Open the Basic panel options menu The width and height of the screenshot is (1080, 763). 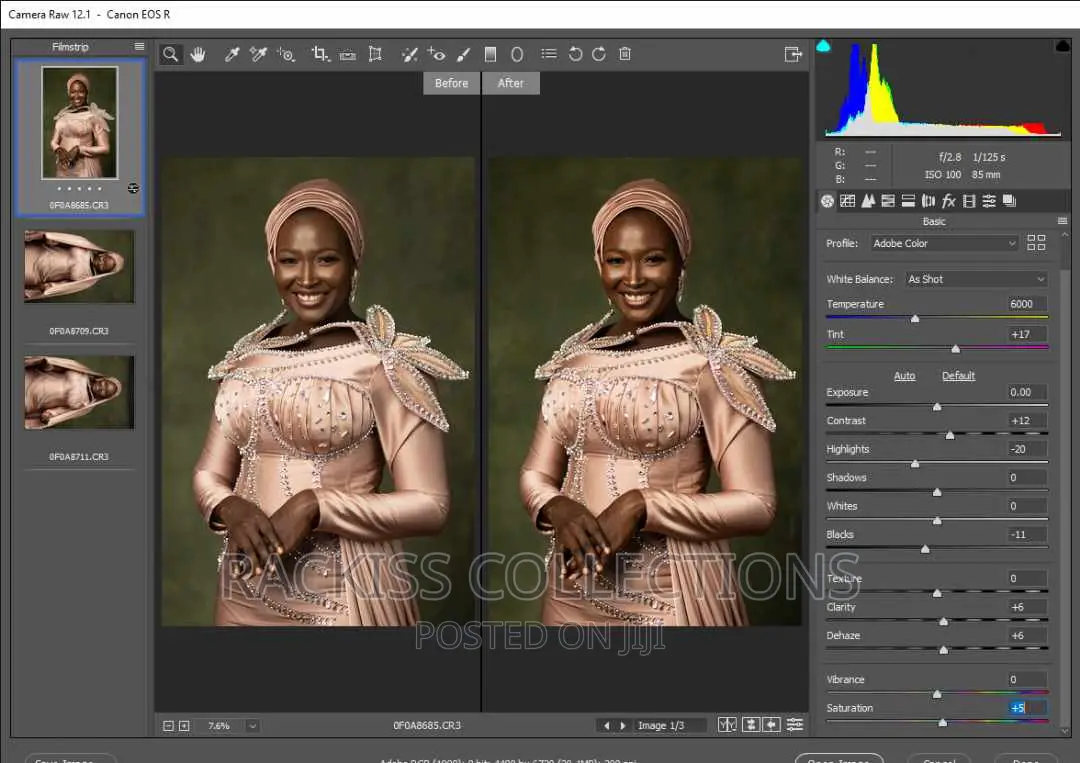click(1062, 221)
